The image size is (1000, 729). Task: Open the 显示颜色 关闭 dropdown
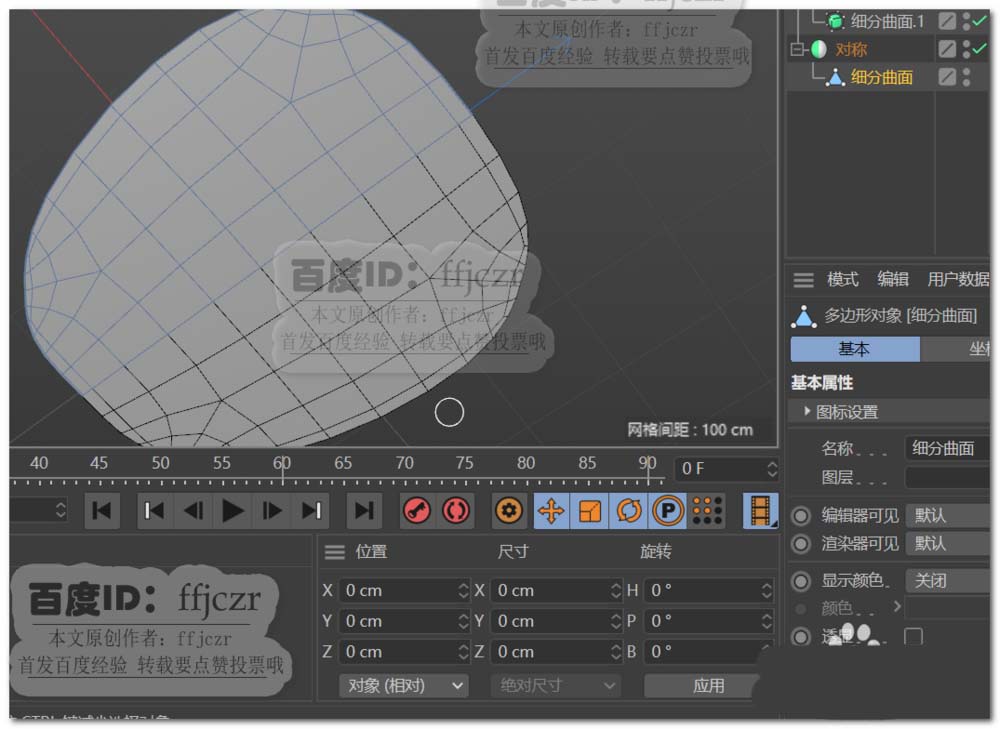(x=948, y=581)
